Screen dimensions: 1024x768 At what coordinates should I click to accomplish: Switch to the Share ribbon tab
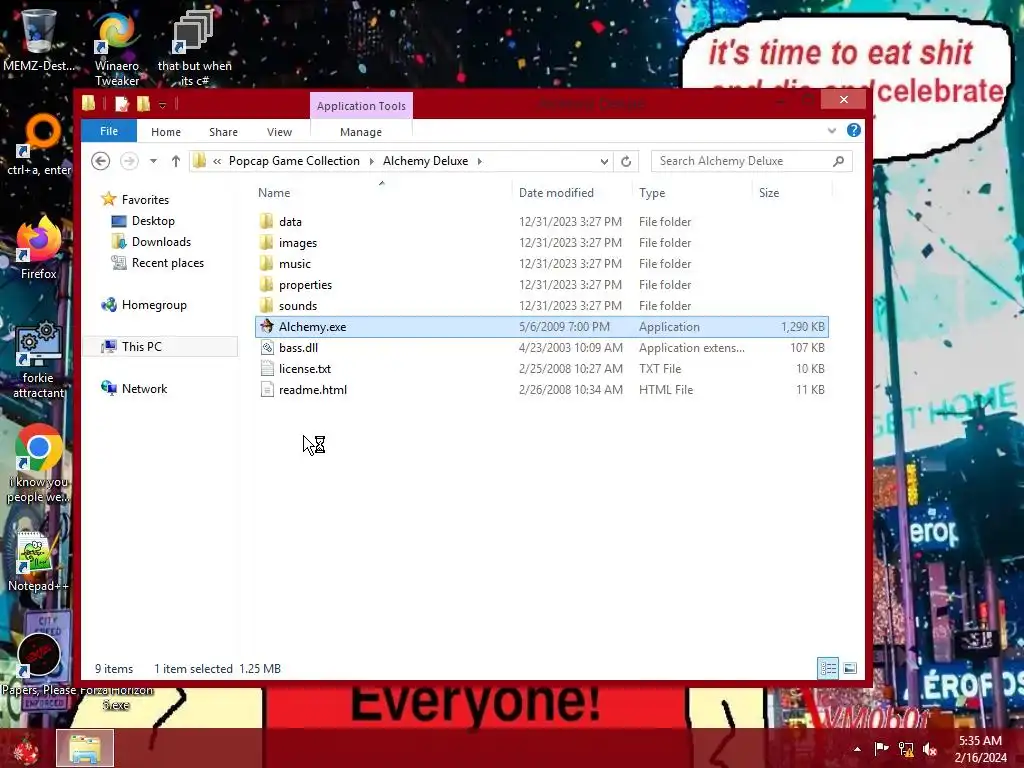(223, 132)
